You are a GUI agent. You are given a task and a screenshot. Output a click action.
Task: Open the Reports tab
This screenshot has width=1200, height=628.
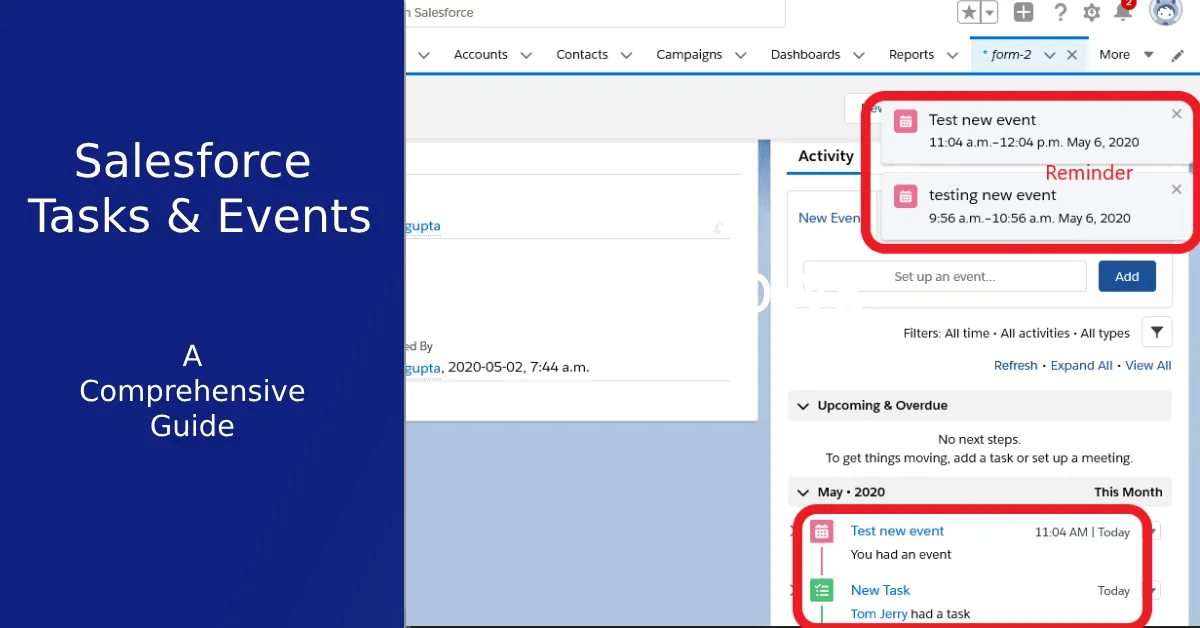pos(911,55)
